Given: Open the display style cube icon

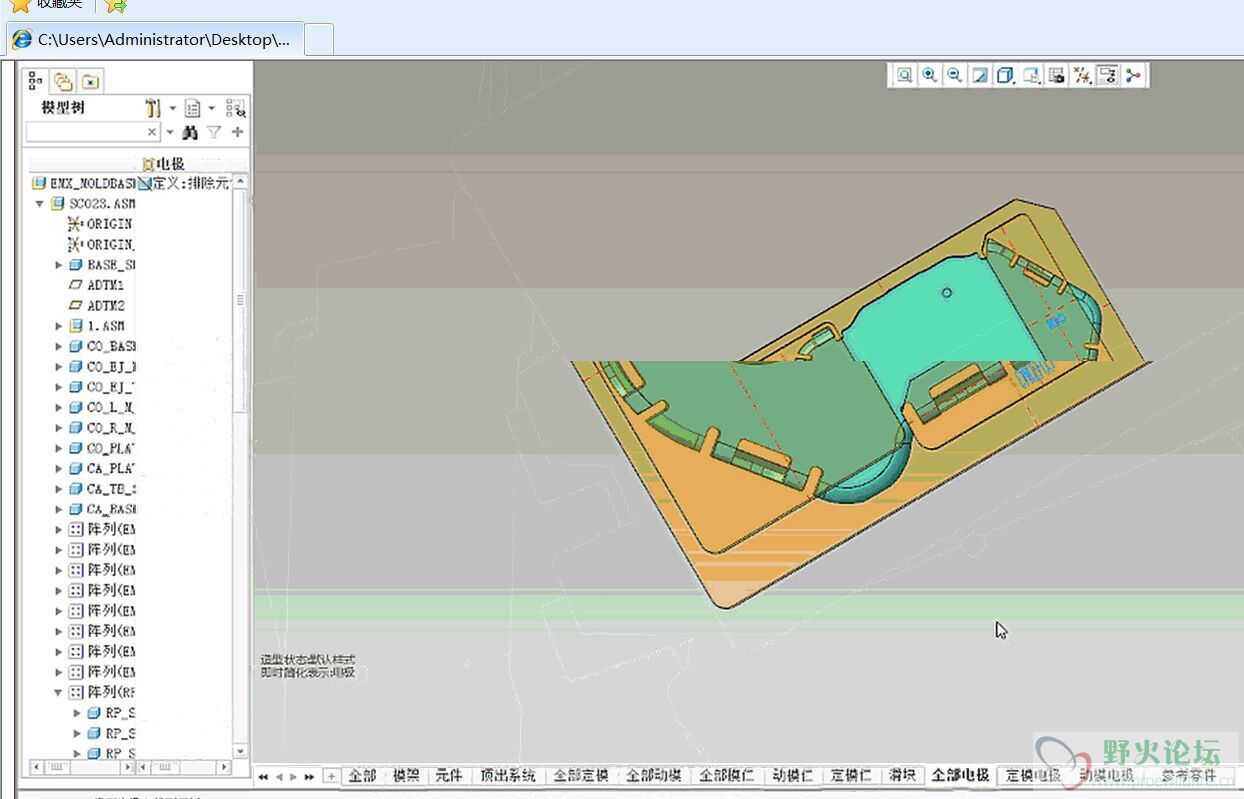Looking at the screenshot, I should [1005, 75].
